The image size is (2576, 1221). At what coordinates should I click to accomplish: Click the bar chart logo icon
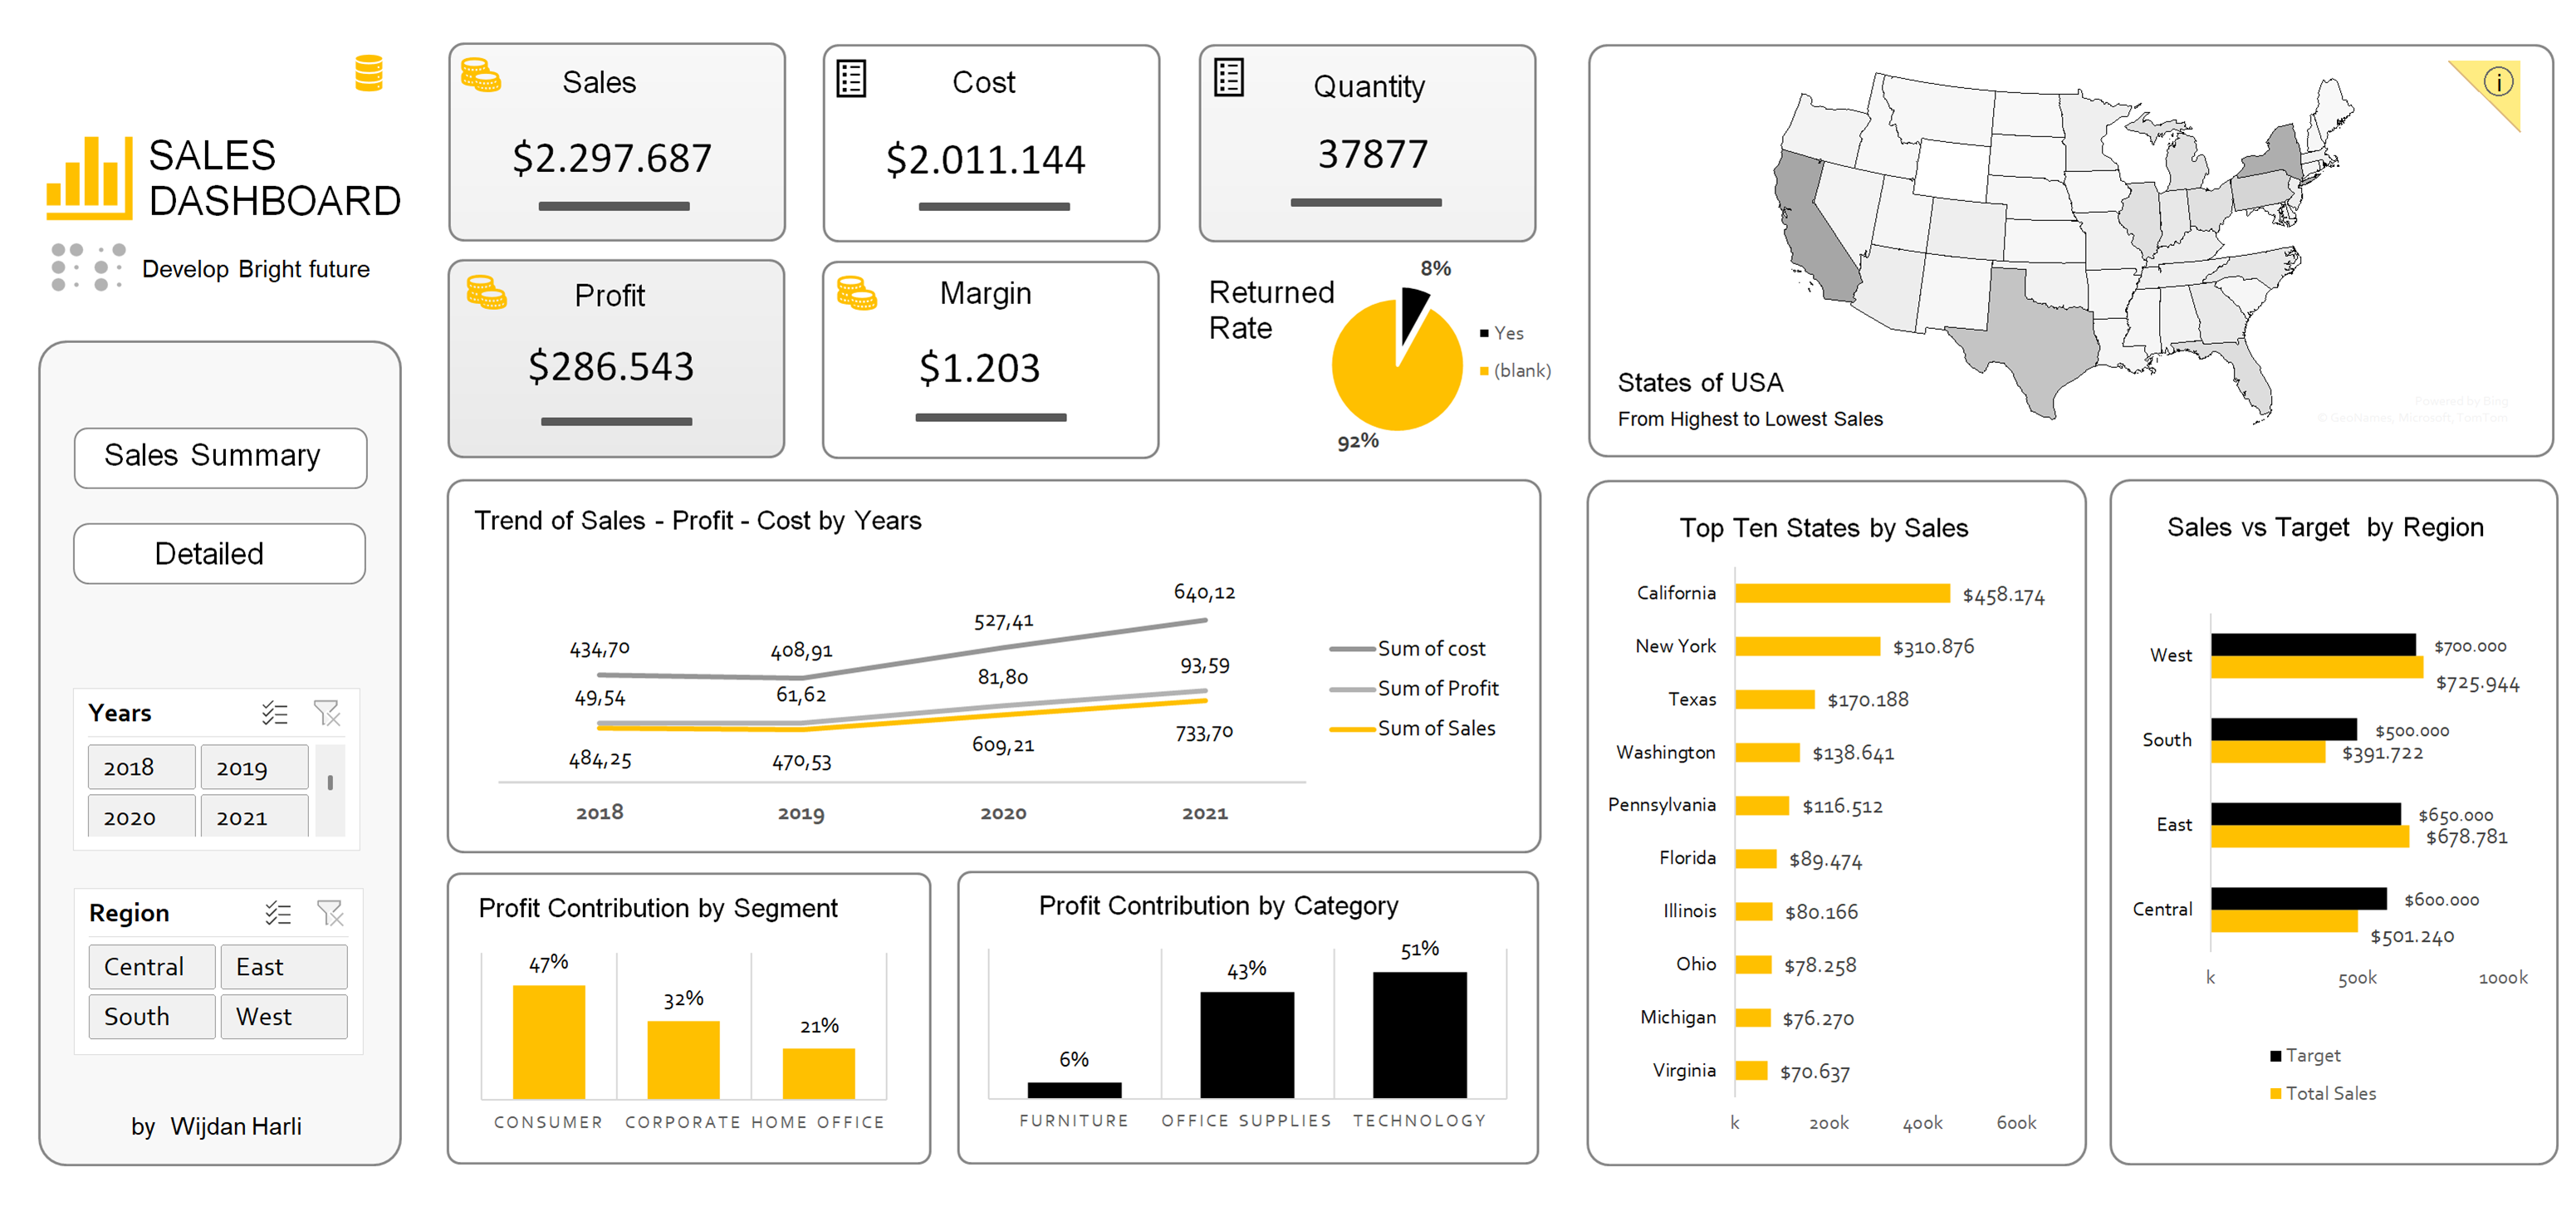point(89,178)
